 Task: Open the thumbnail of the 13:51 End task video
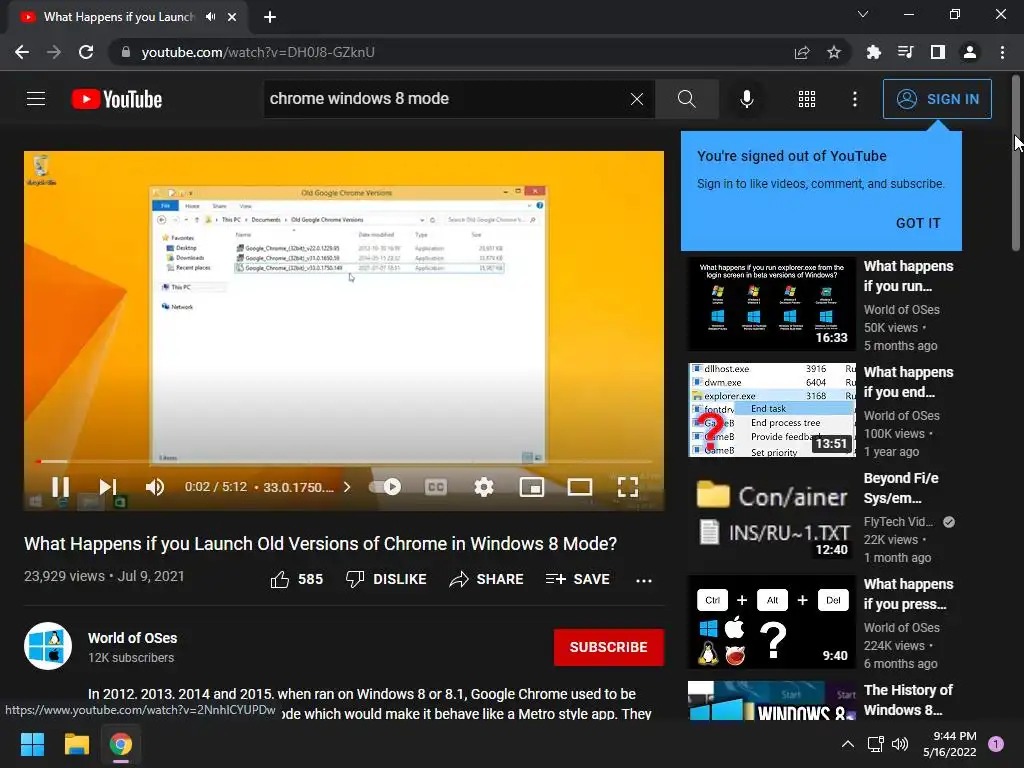[772, 410]
